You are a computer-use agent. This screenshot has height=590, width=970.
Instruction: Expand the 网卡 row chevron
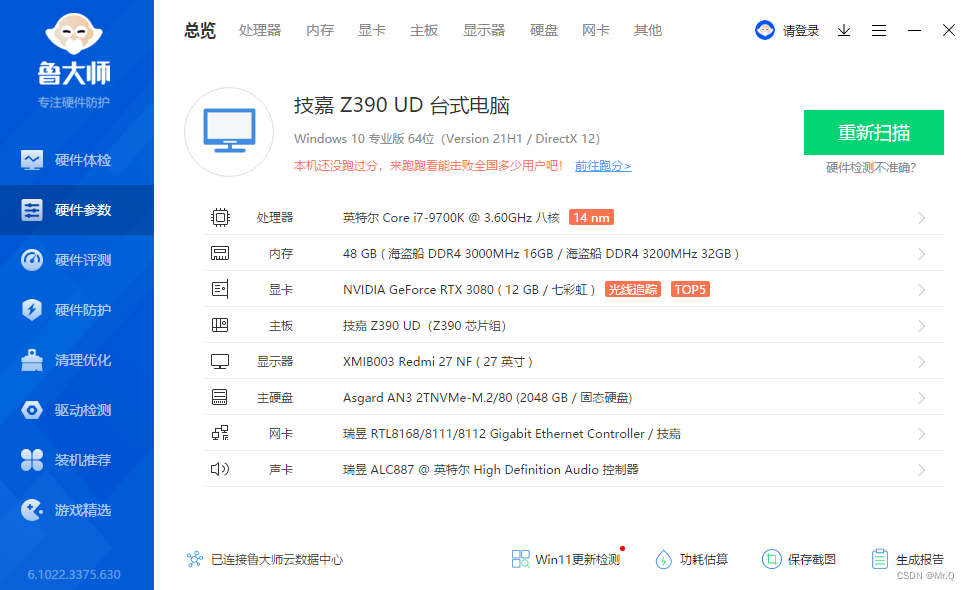point(922,434)
